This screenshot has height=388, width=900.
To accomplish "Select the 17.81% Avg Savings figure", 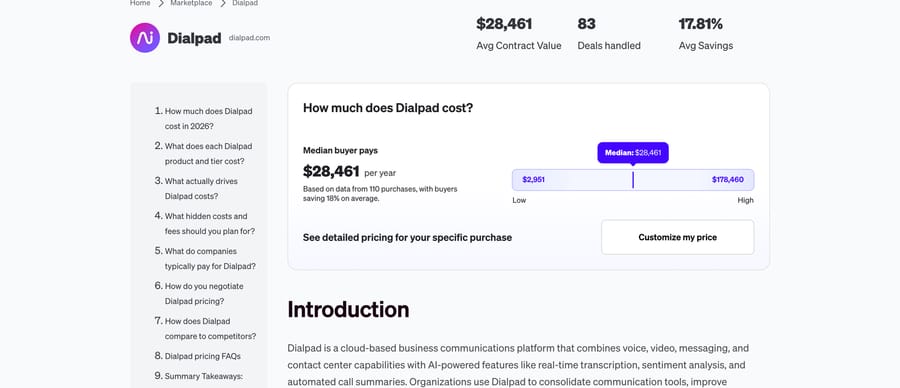I will [700, 24].
